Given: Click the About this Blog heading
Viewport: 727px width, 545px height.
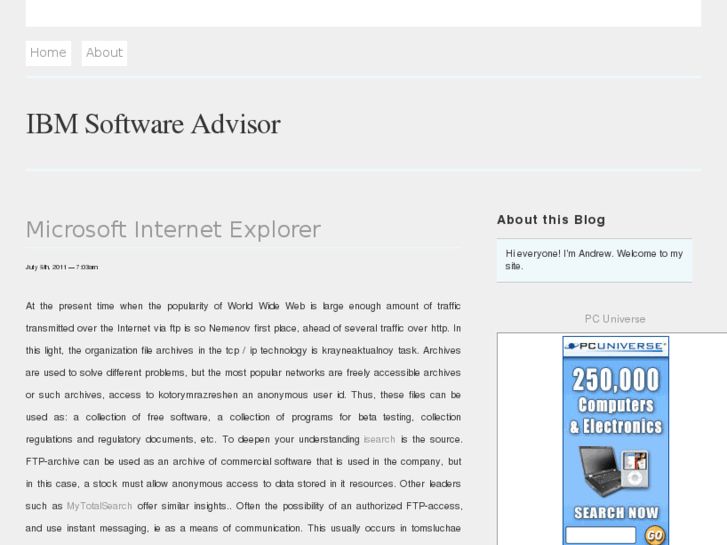Looking at the screenshot, I should click(551, 220).
